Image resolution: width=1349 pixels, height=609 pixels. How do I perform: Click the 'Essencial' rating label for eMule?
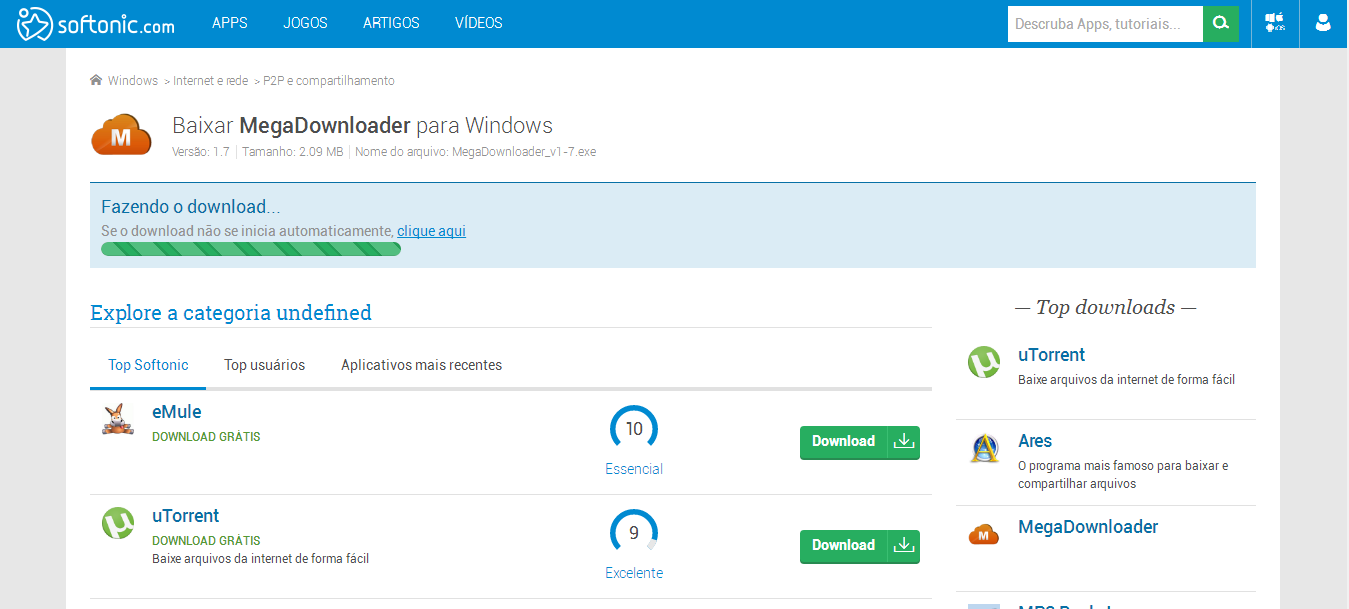634,469
